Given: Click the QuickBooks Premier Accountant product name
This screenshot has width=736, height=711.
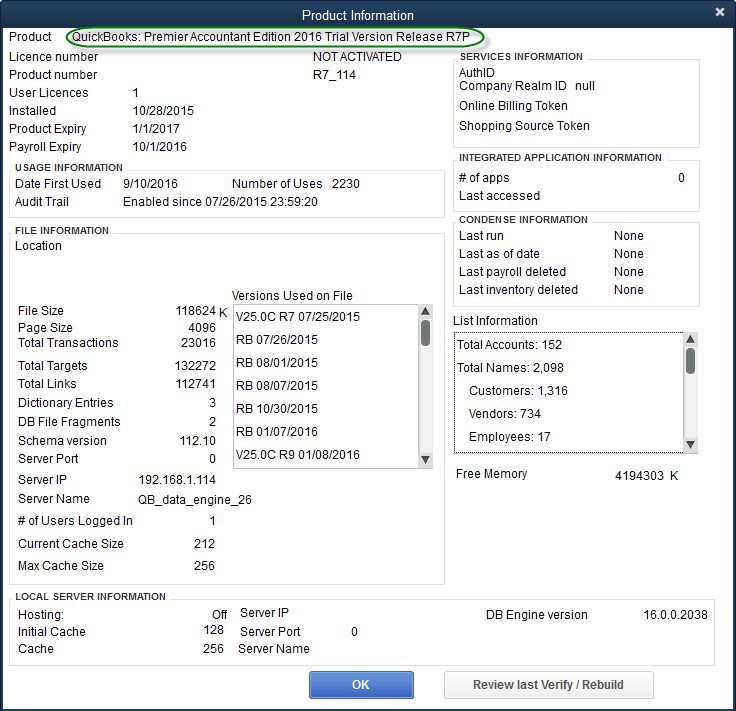Looking at the screenshot, I should (271, 37).
